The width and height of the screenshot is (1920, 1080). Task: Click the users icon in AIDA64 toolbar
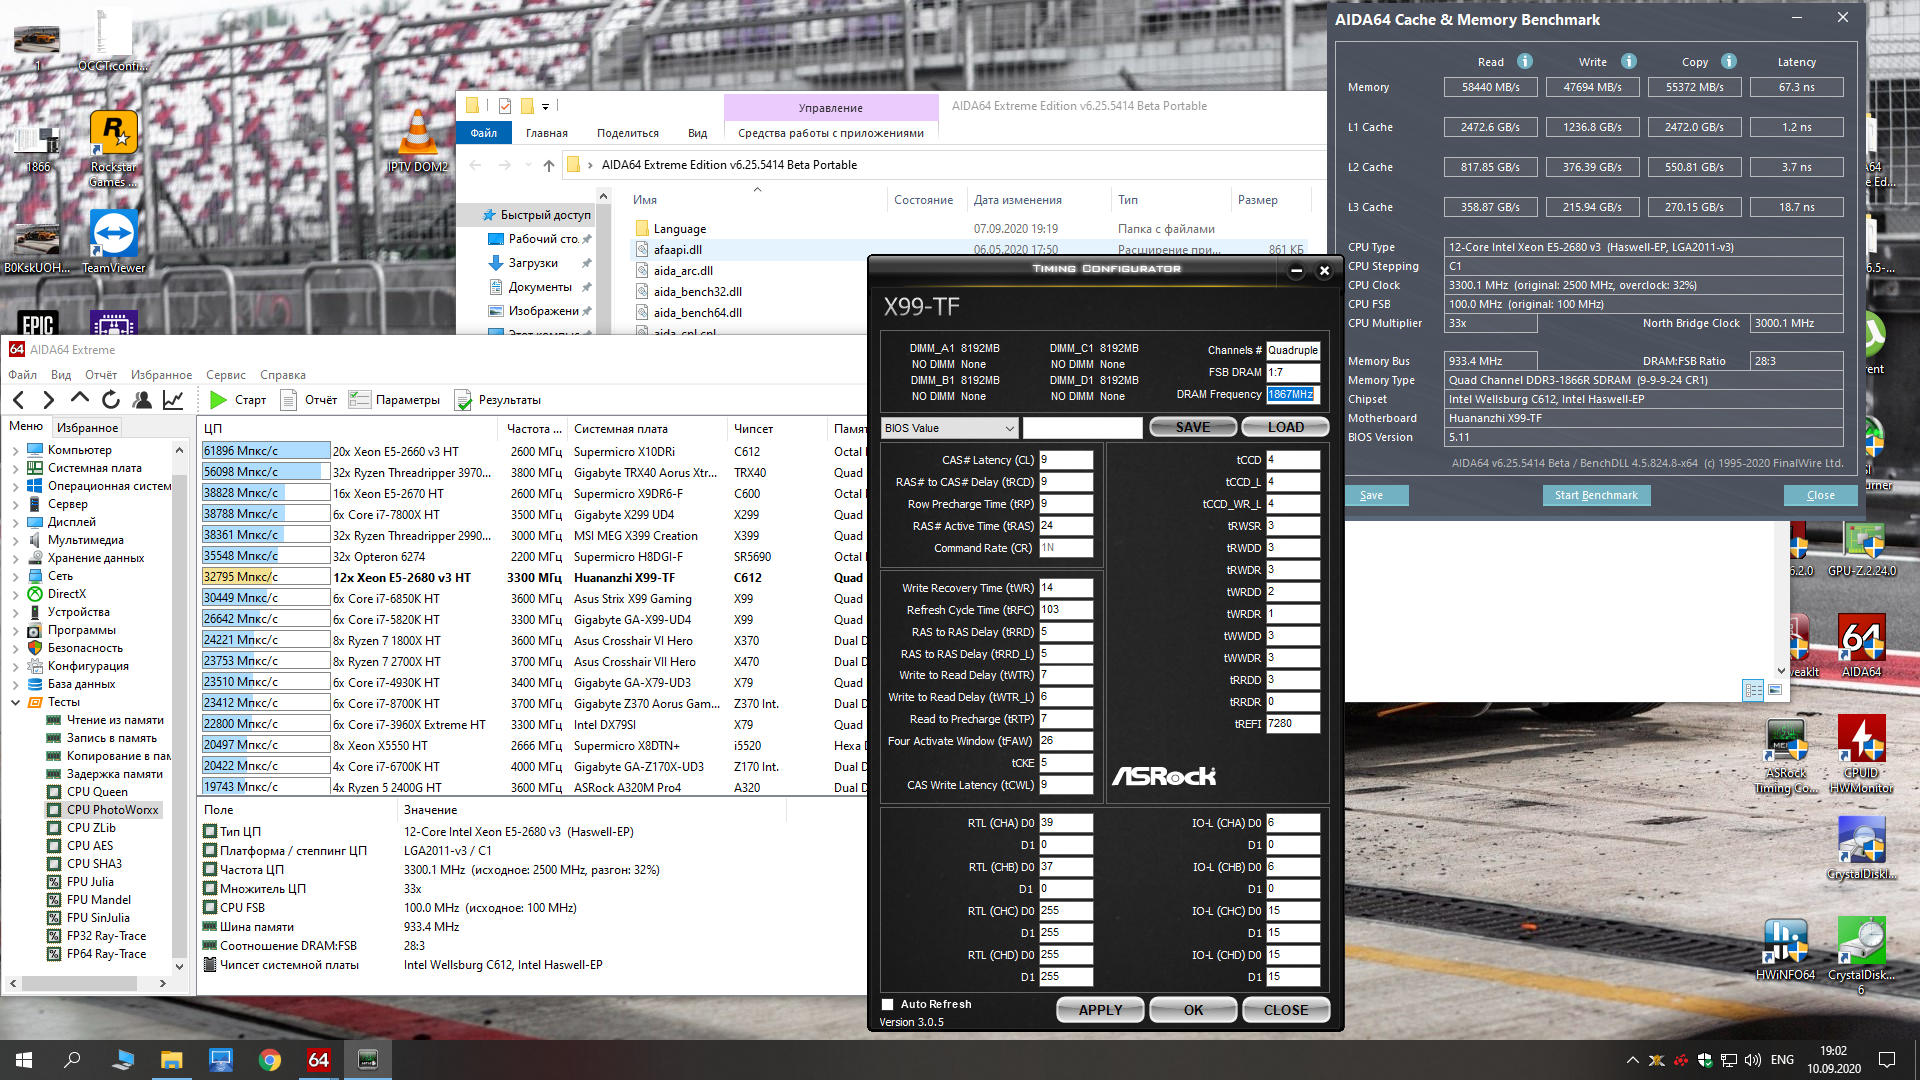(x=142, y=400)
